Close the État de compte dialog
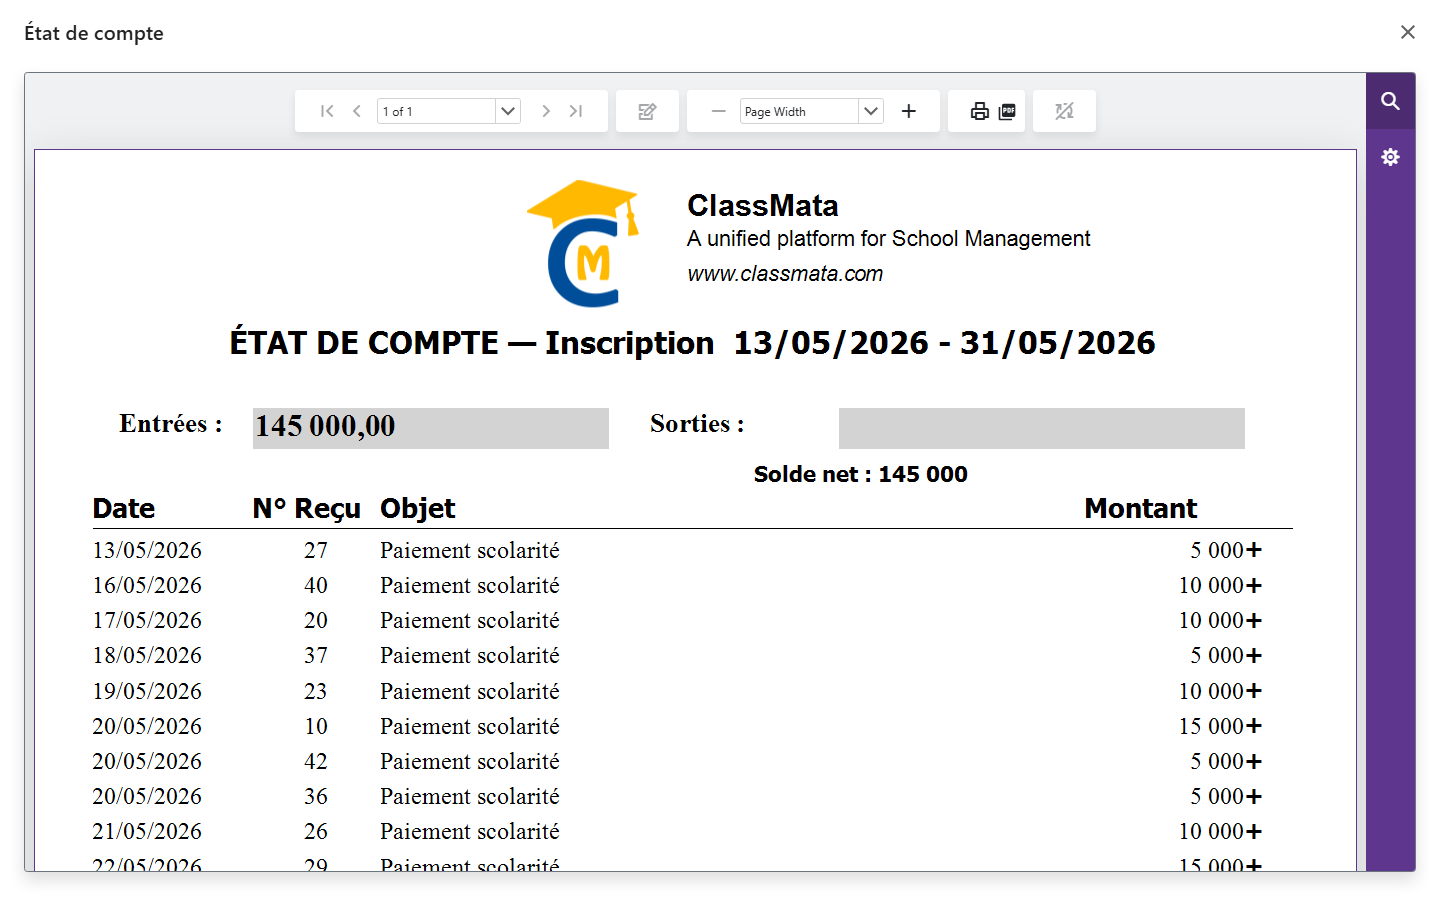 pos(1408,32)
